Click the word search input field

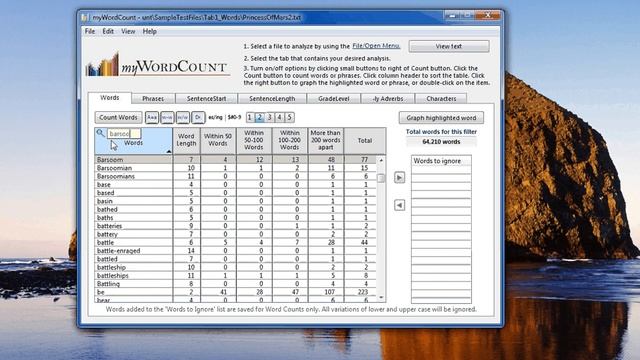(x=124, y=133)
